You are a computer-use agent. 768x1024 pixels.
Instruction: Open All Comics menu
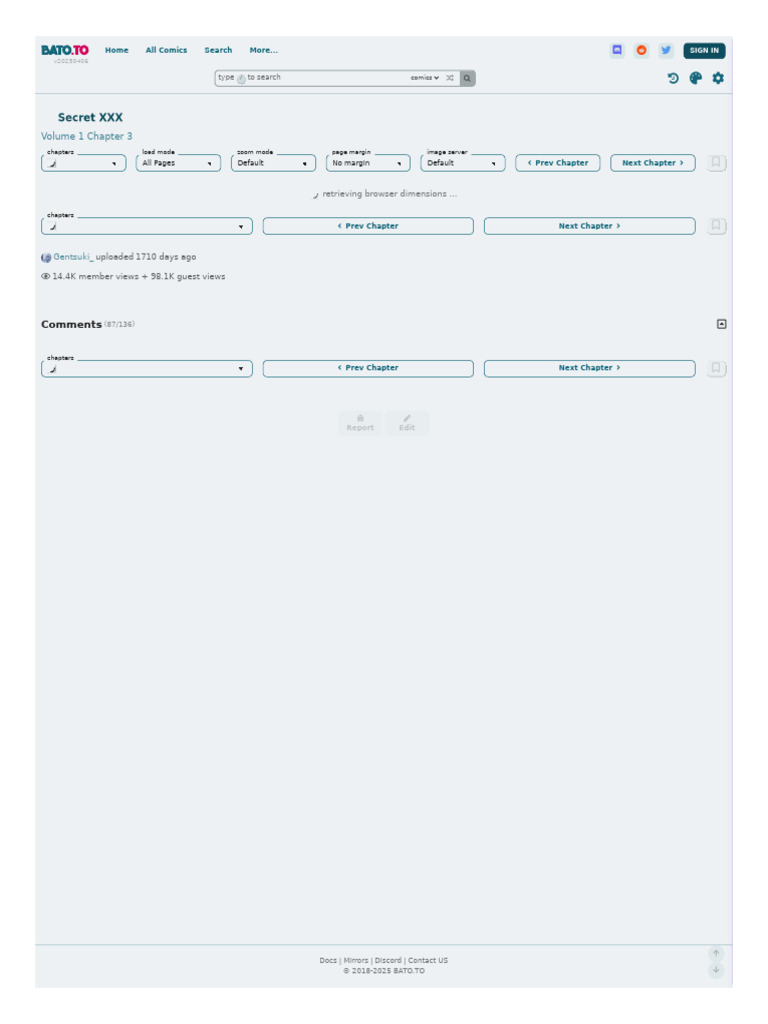pyautogui.click(x=166, y=50)
